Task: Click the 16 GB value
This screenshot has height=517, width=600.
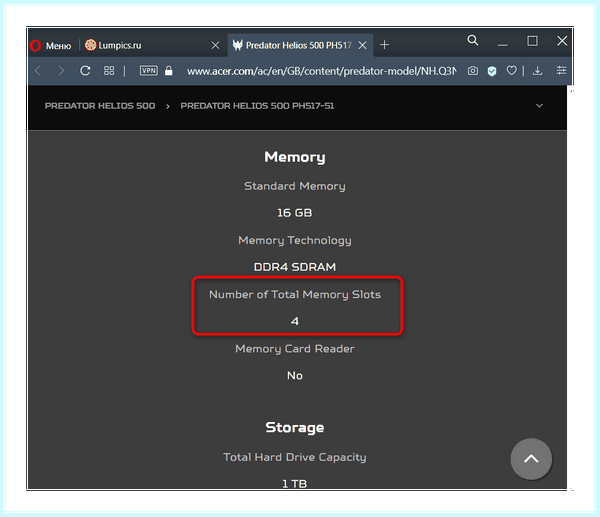Action: pos(295,213)
